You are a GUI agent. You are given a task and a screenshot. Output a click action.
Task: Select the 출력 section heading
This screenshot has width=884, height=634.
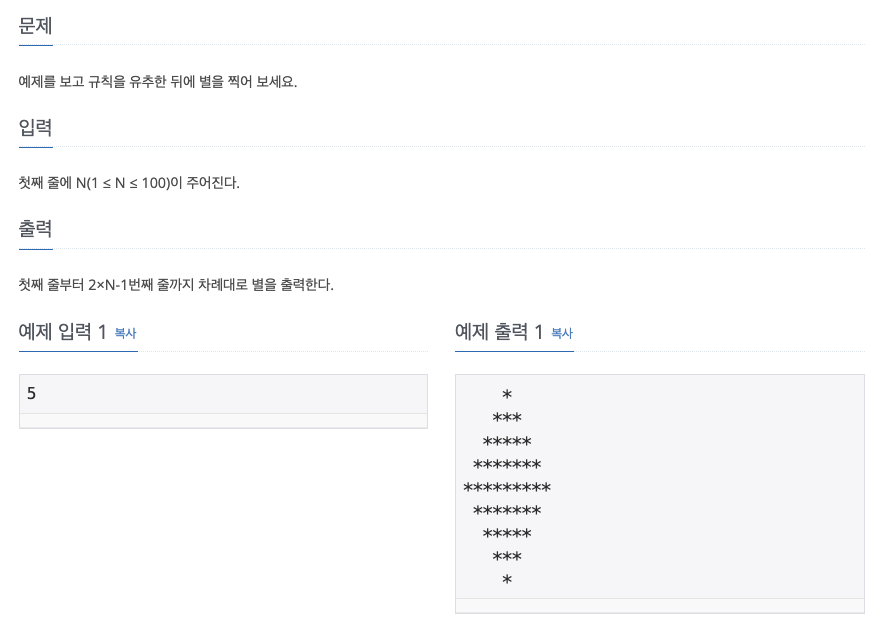pyautogui.click(x=35, y=228)
